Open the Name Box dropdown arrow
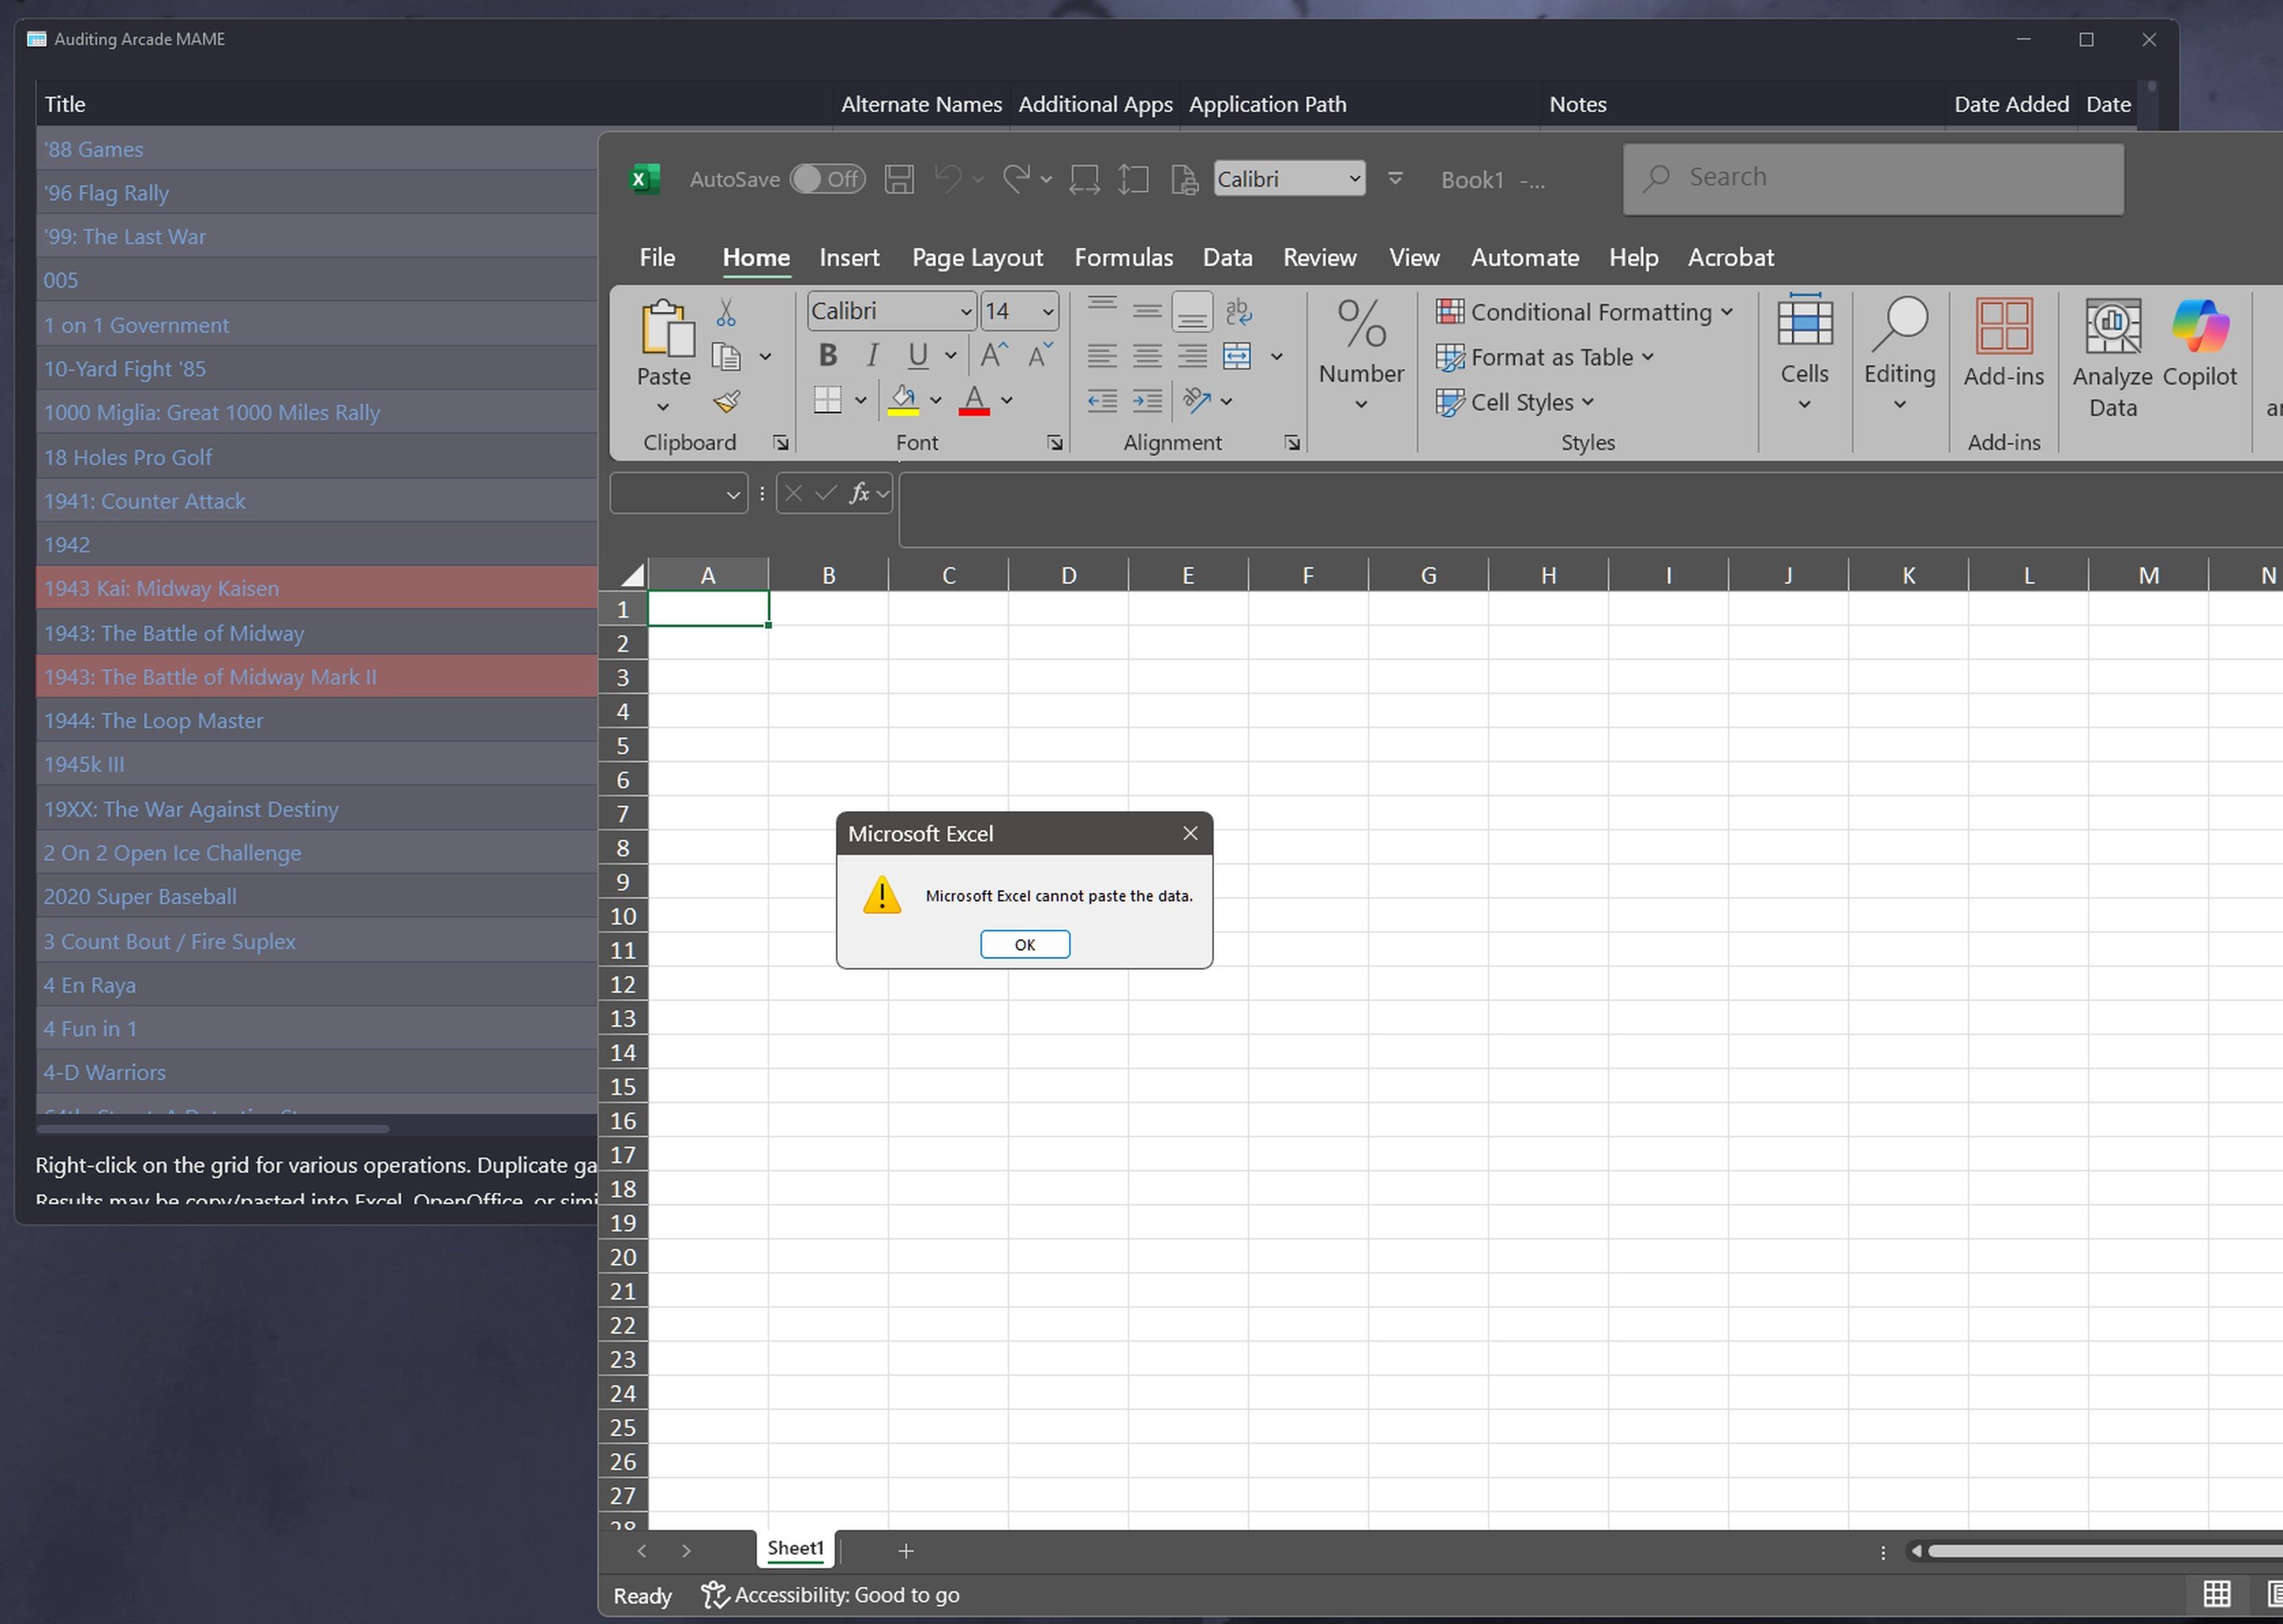Screen dimensions: 2283x1624 [732, 494]
